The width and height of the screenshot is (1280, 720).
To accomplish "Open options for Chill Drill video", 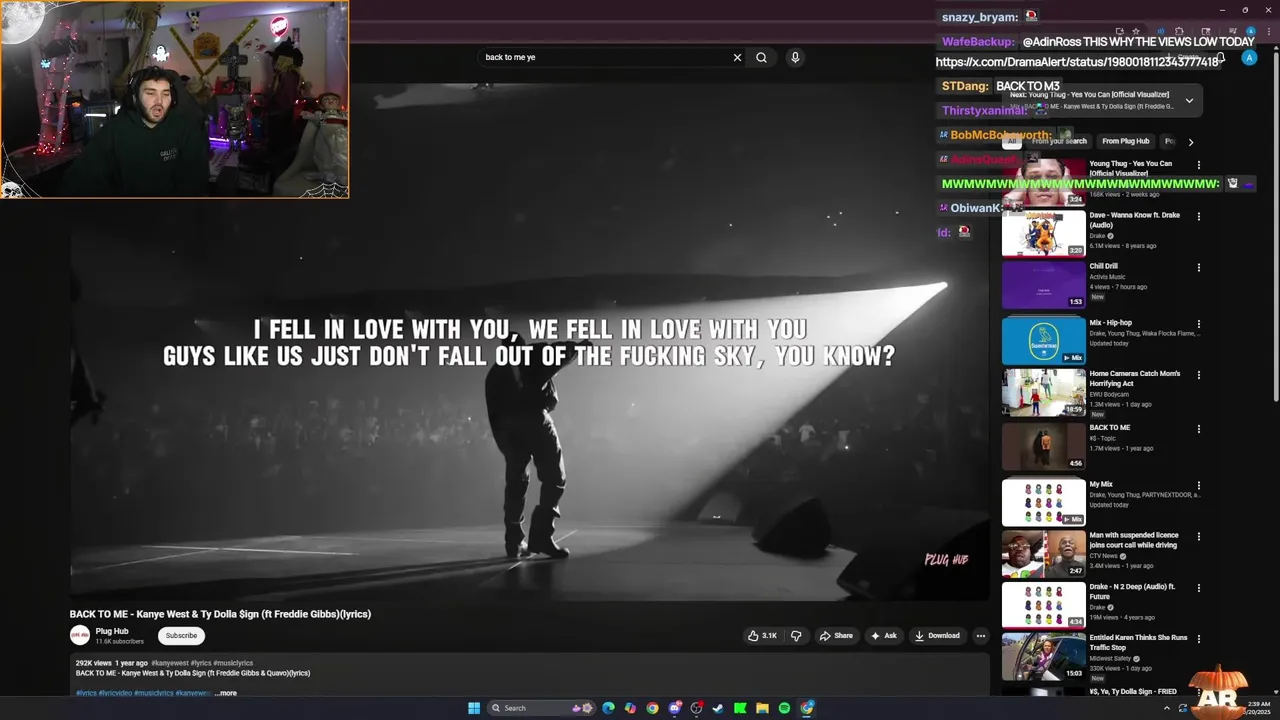I will pos(1198,268).
